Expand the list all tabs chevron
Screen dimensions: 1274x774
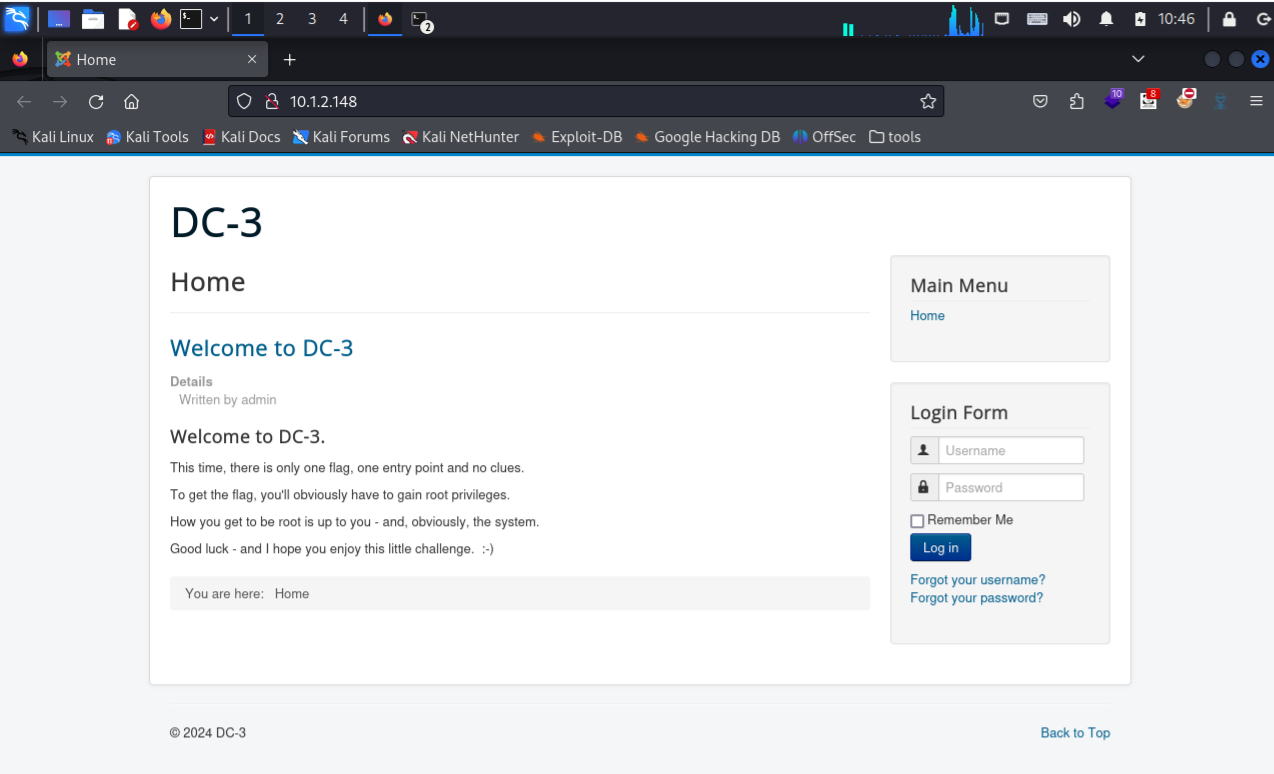[x=1138, y=59]
